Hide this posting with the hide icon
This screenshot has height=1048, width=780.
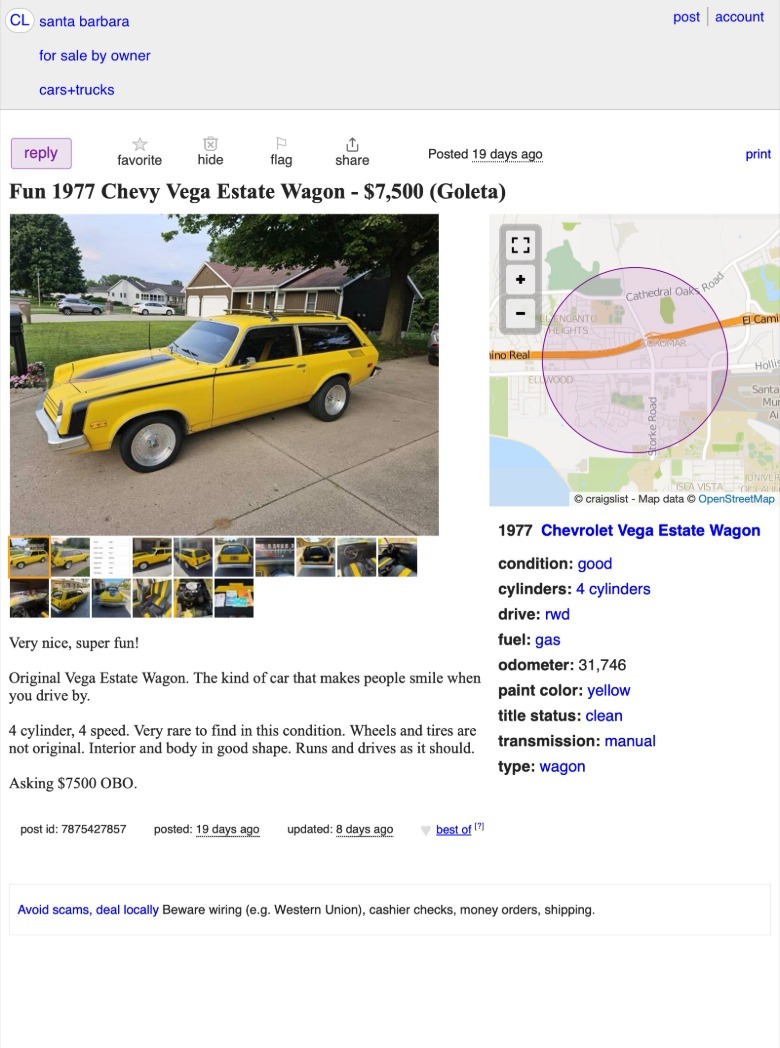tap(210, 144)
